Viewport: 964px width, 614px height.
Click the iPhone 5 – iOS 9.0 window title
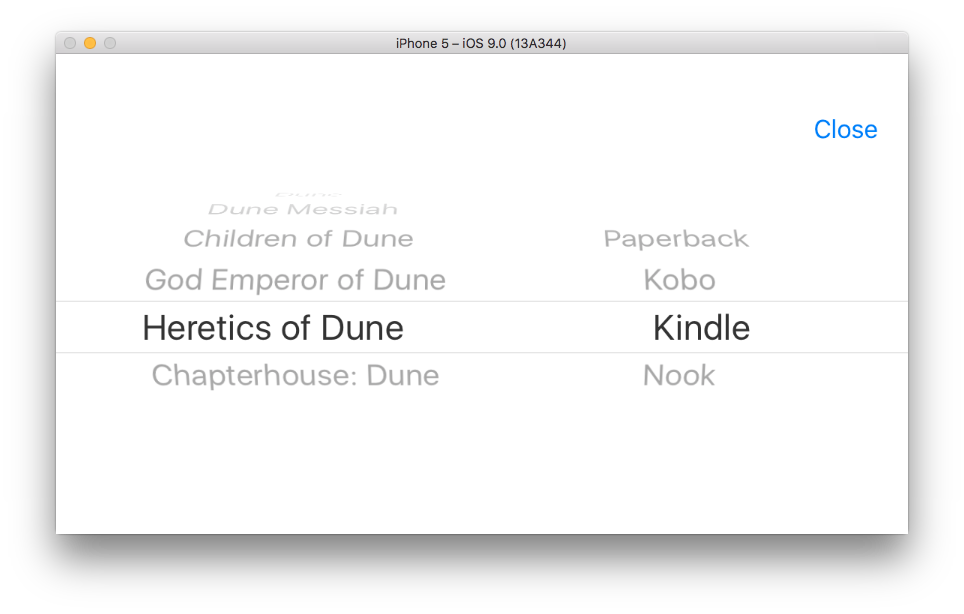[x=481, y=43]
